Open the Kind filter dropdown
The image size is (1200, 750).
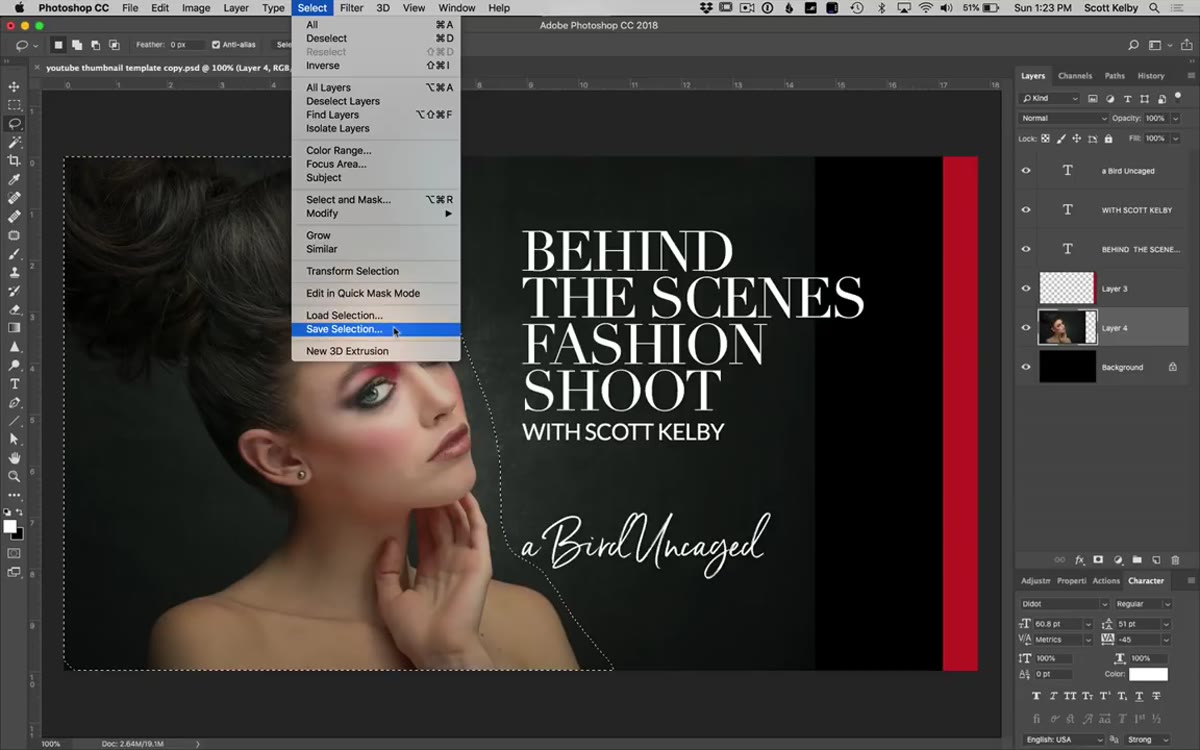(1049, 98)
